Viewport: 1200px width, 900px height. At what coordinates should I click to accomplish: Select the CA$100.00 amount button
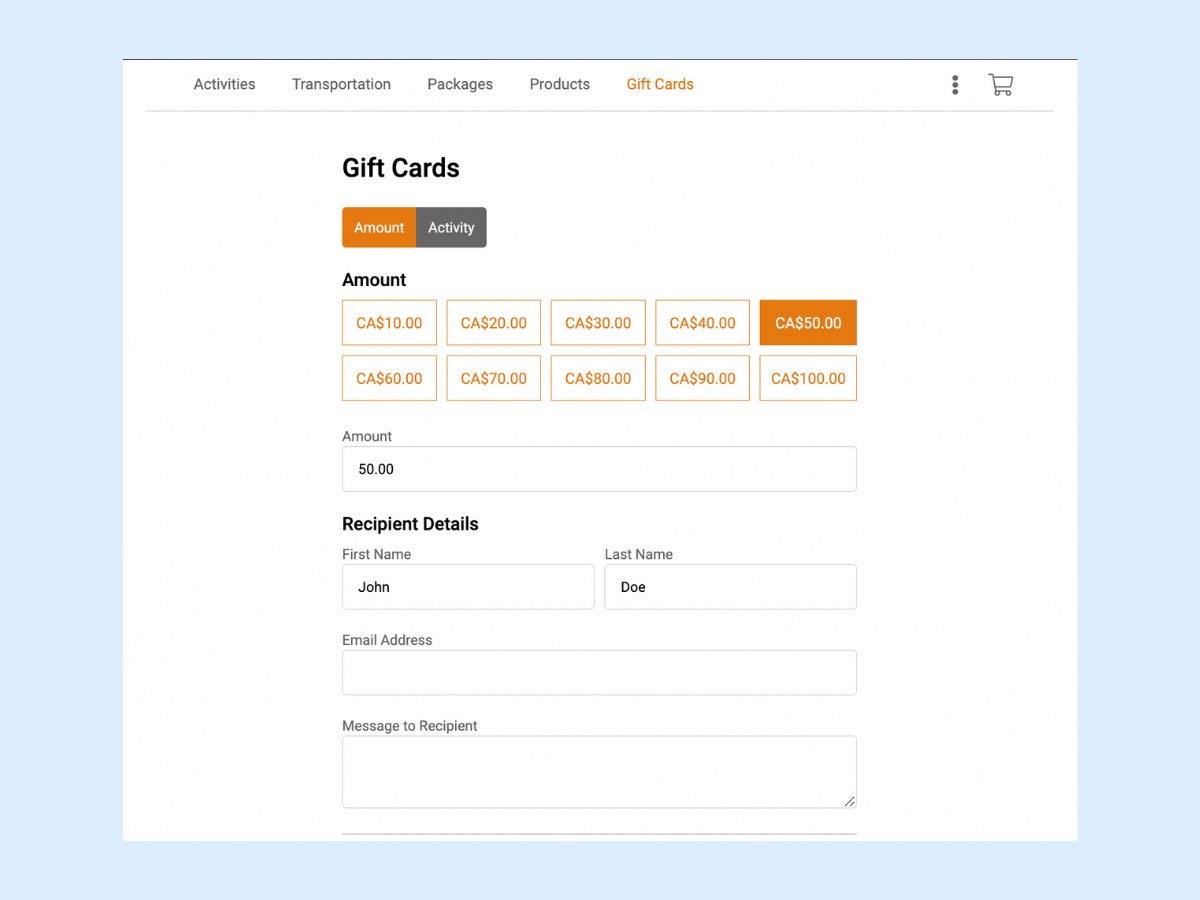pyautogui.click(x=807, y=378)
